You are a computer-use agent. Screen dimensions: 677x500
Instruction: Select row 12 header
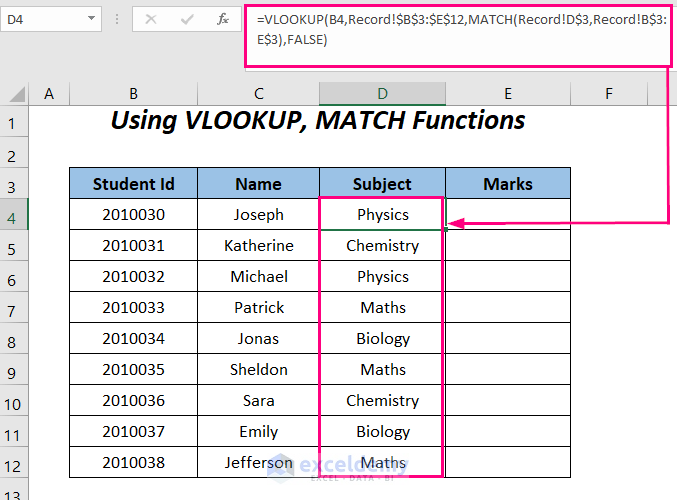click(14, 462)
